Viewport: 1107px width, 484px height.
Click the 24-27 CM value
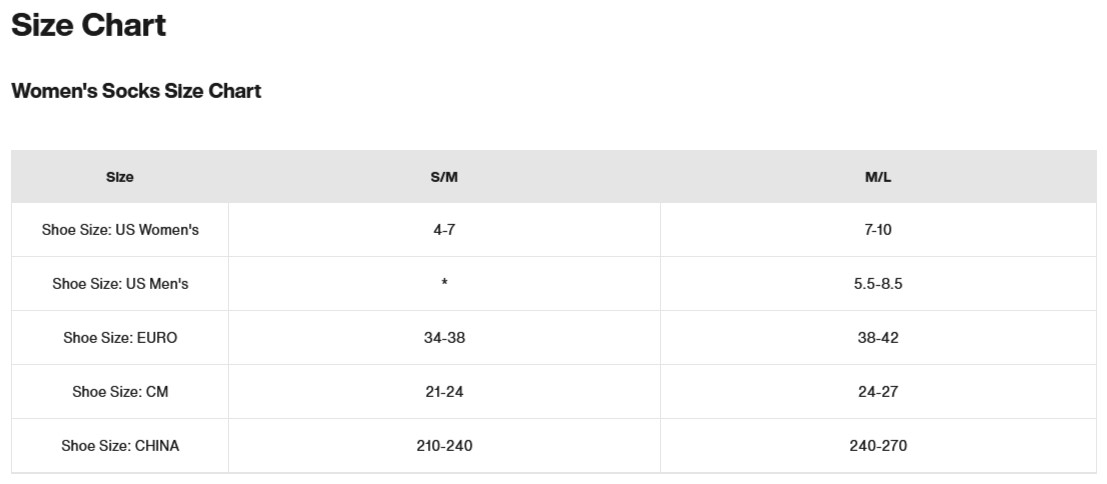coord(878,392)
